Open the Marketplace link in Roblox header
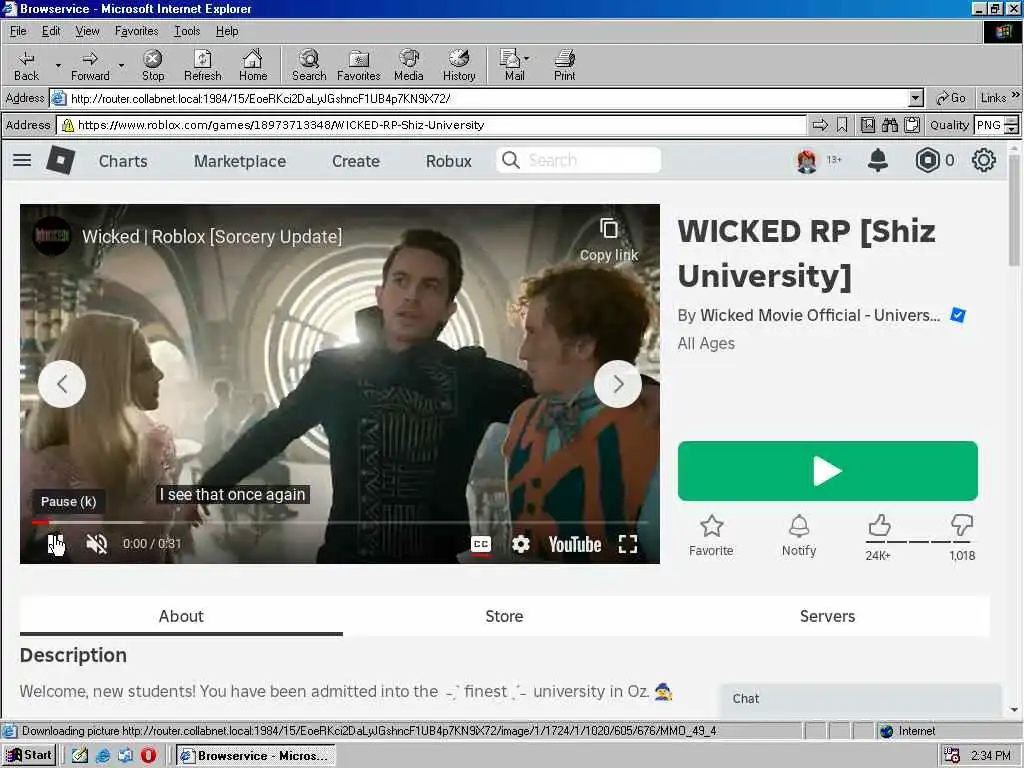The height and width of the screenshot is (768, 1024). (x=240, y=161)
